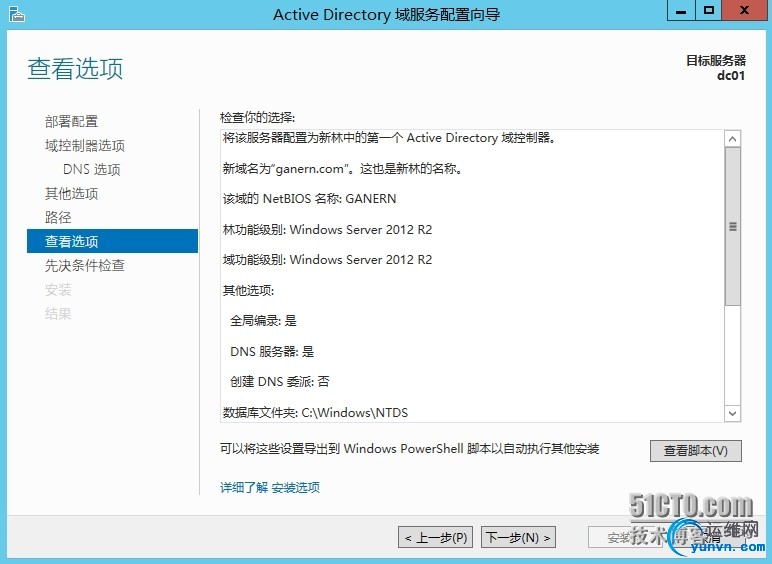Open the 详细了解 安装选项 link
This screenshot has width=772, height=564.
click(x=270, y=488)
